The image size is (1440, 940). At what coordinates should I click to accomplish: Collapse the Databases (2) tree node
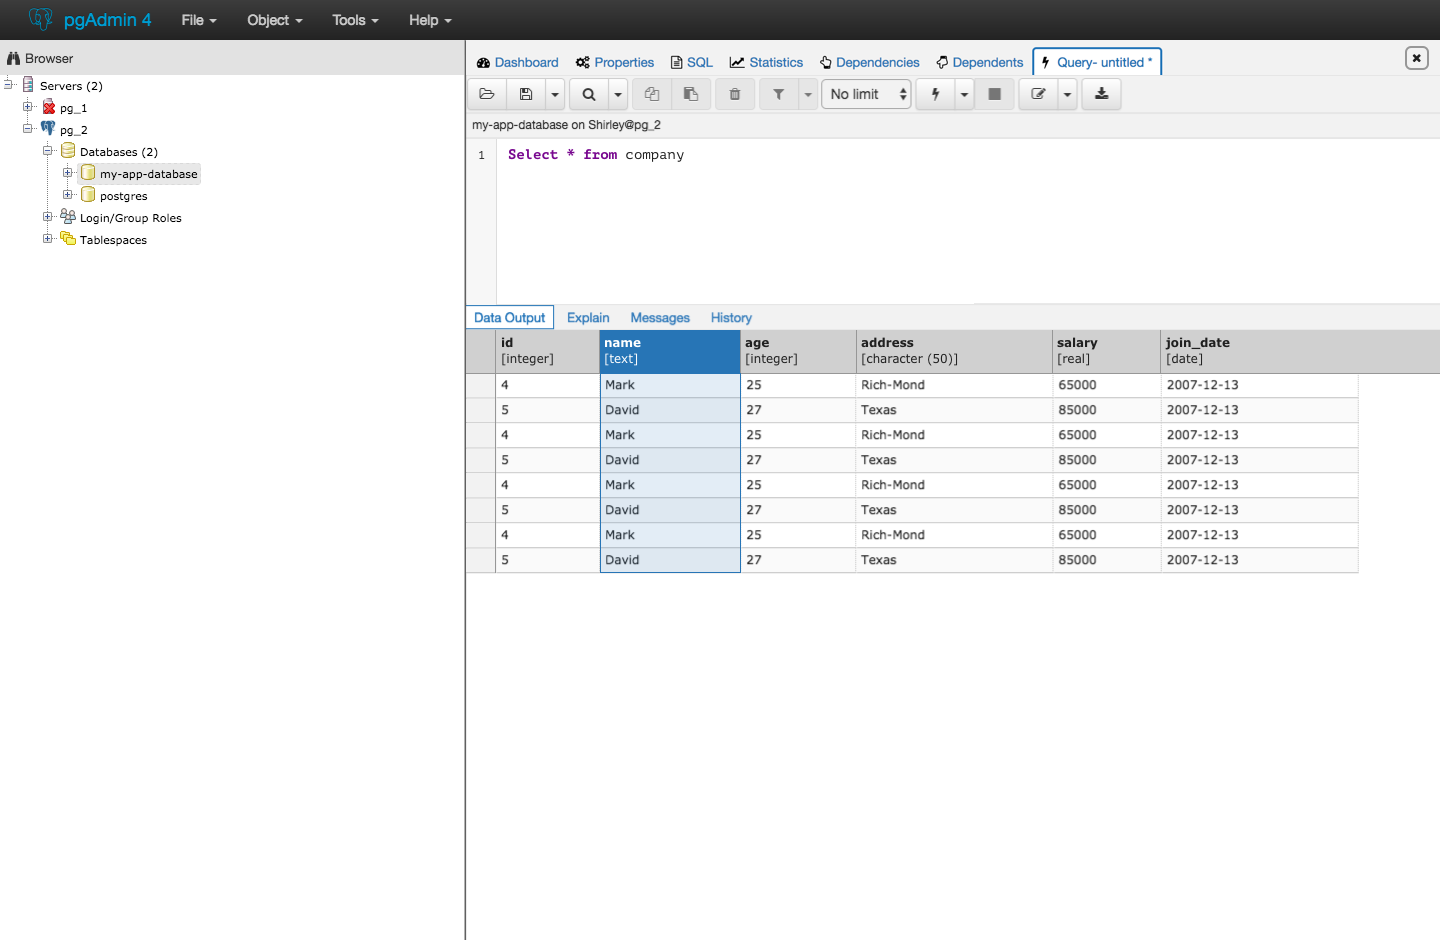coord(47,151)
